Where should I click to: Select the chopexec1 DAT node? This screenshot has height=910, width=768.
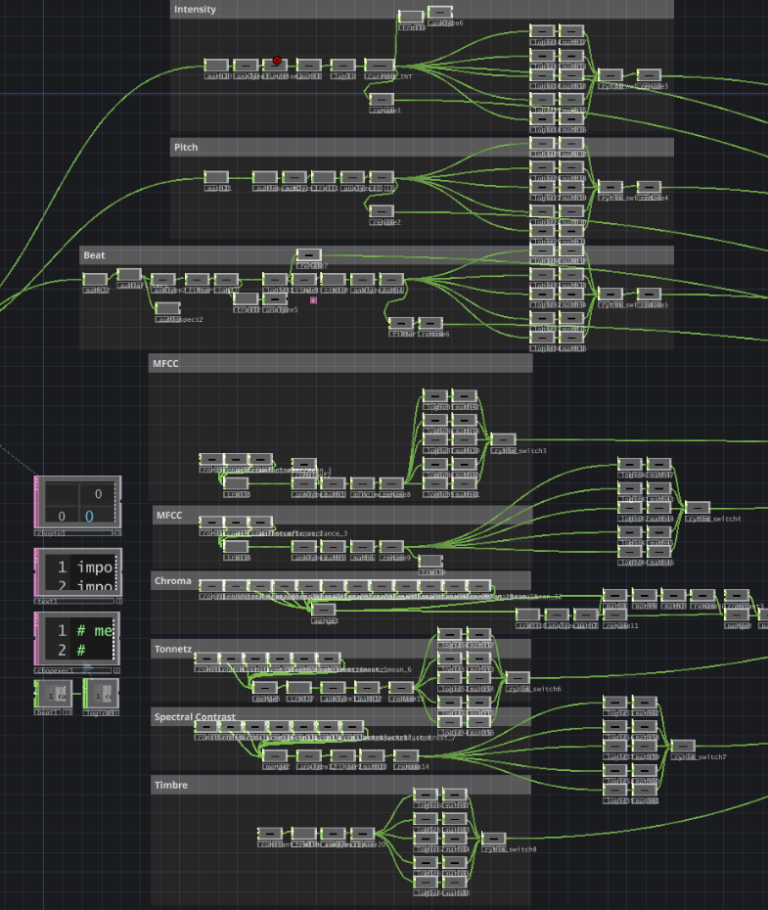(78, 639)
